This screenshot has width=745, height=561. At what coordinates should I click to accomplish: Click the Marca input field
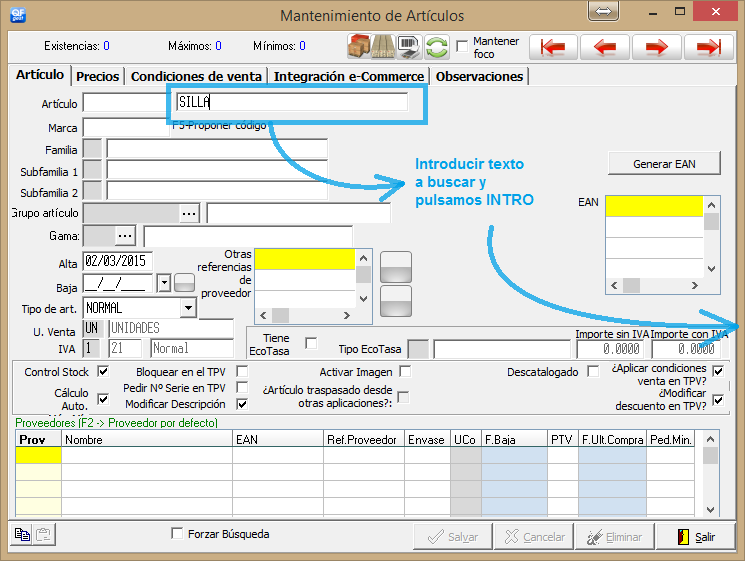(125, 127)
